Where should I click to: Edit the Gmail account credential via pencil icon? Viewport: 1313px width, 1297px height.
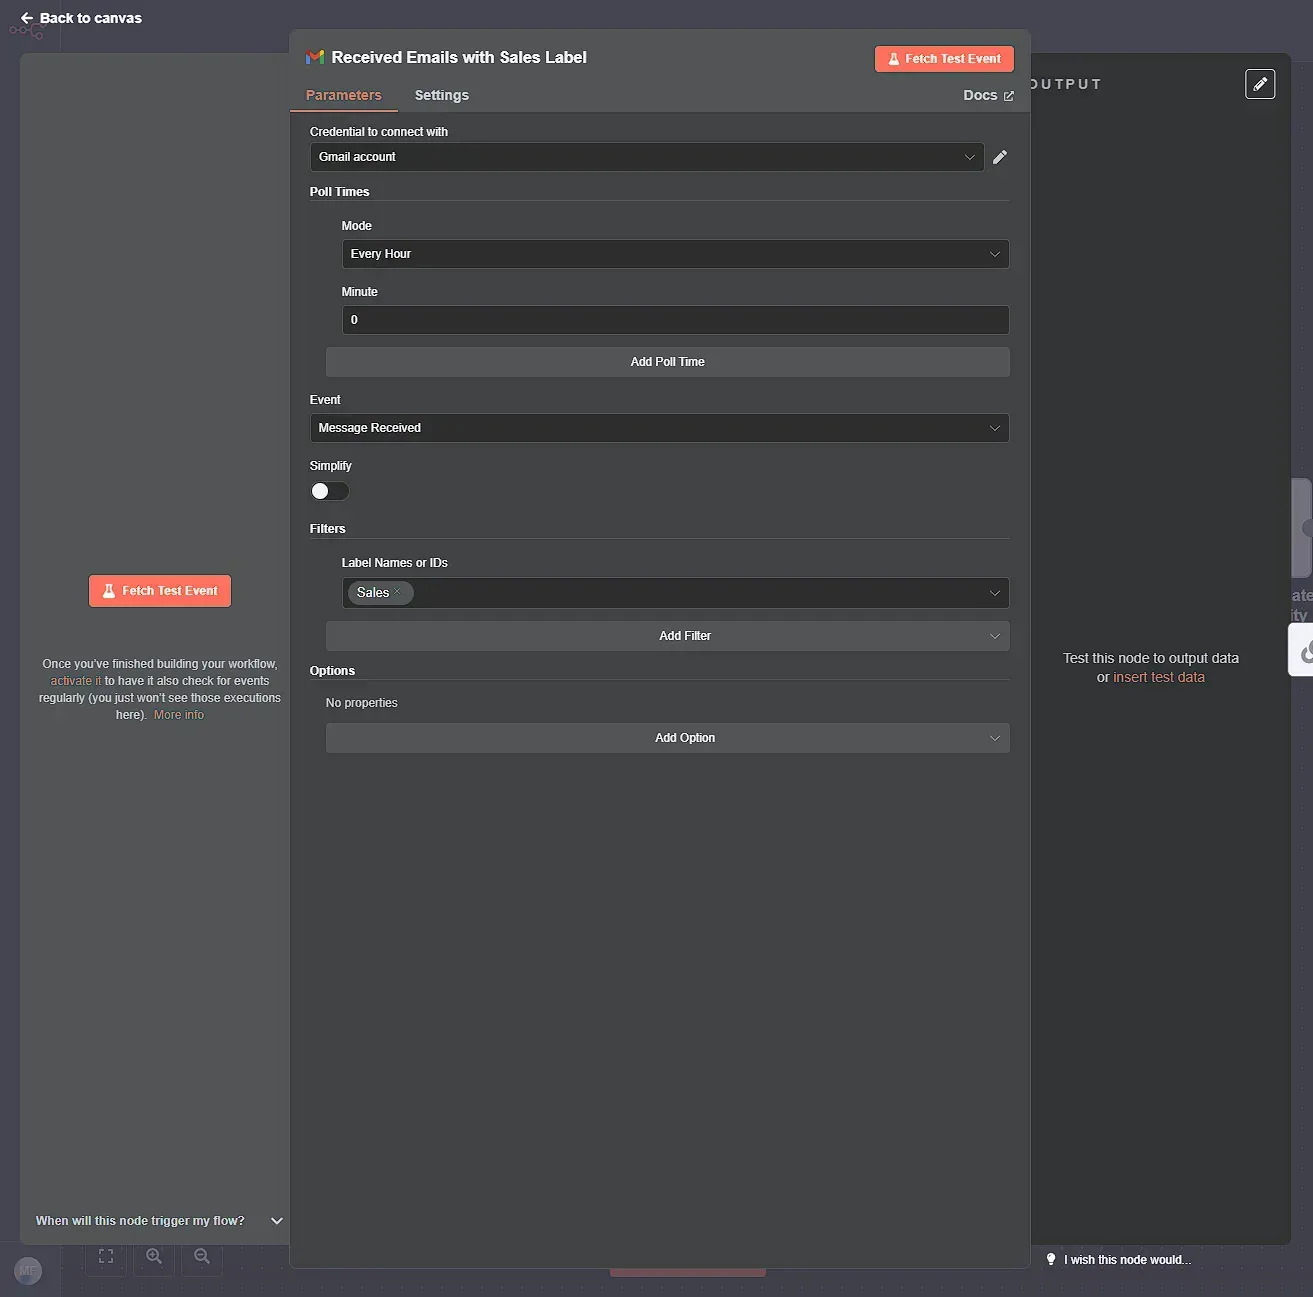coord(1000,157)
